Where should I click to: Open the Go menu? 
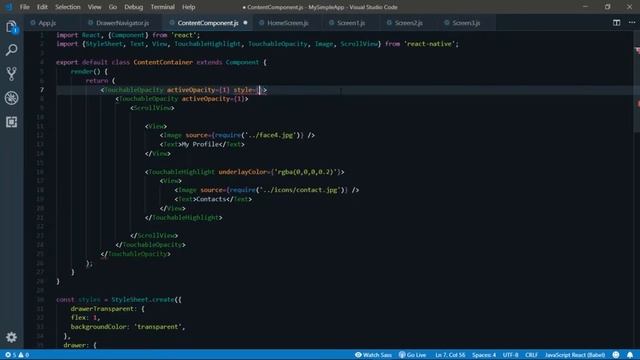113,7
